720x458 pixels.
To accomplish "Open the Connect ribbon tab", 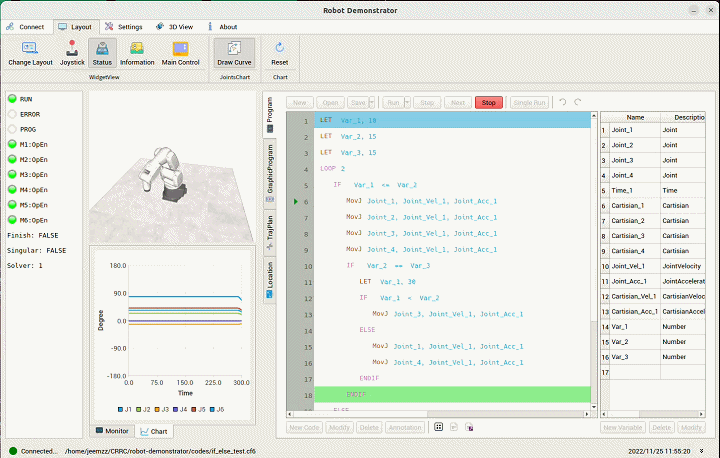I will point(25,27).
